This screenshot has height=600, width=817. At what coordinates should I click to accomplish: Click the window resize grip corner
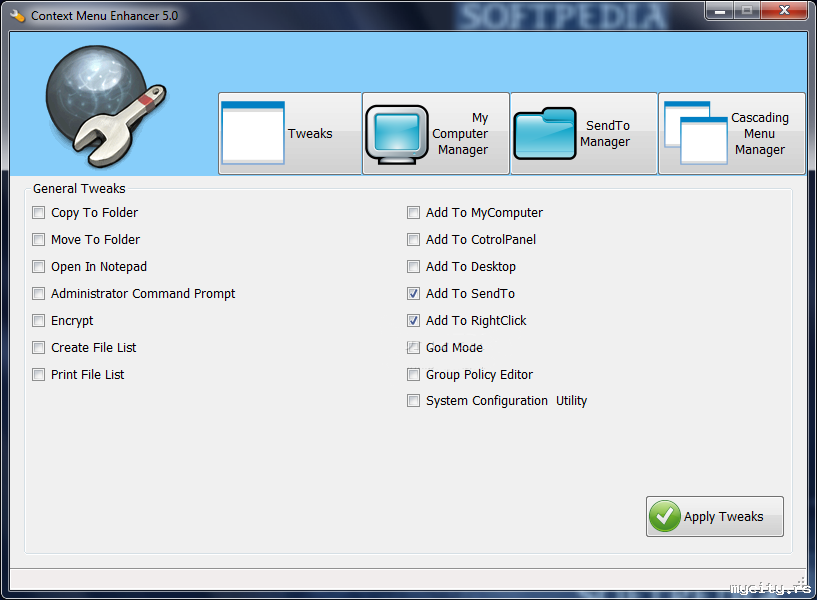pos(800,584)
